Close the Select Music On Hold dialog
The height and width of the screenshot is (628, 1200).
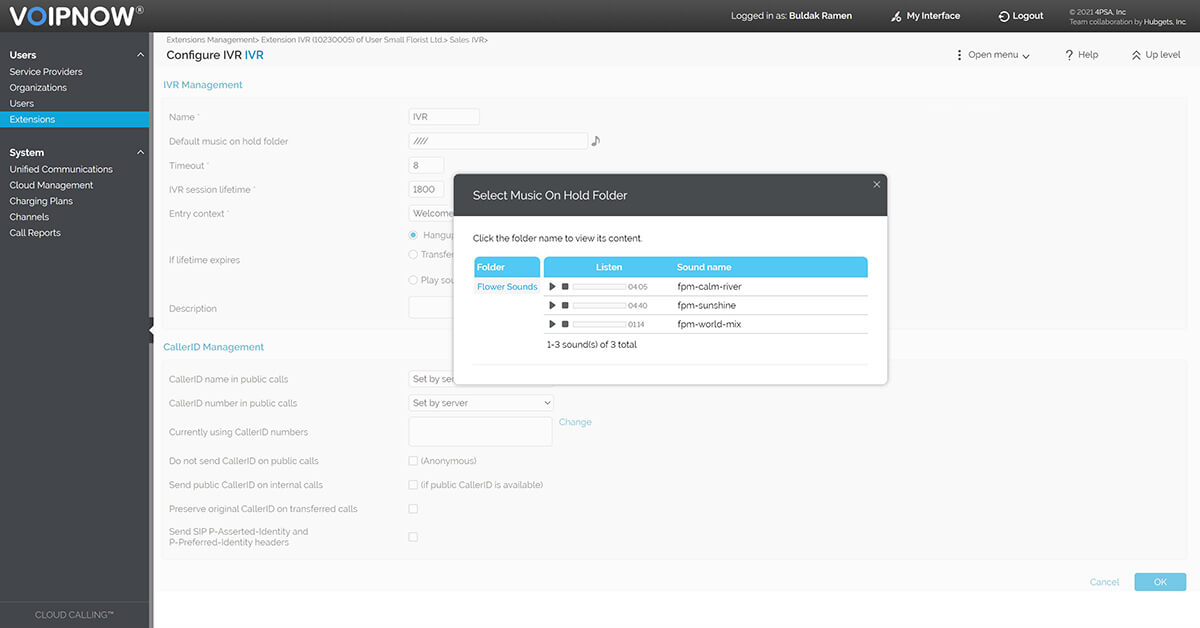point(877,184)
